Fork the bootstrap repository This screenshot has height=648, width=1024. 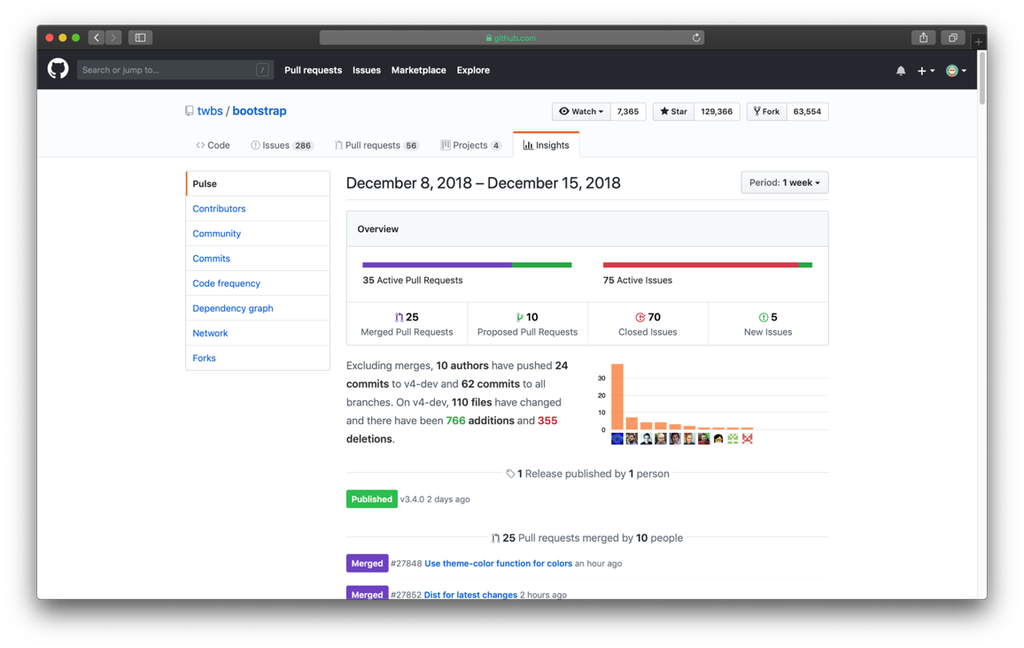[767, 112]
